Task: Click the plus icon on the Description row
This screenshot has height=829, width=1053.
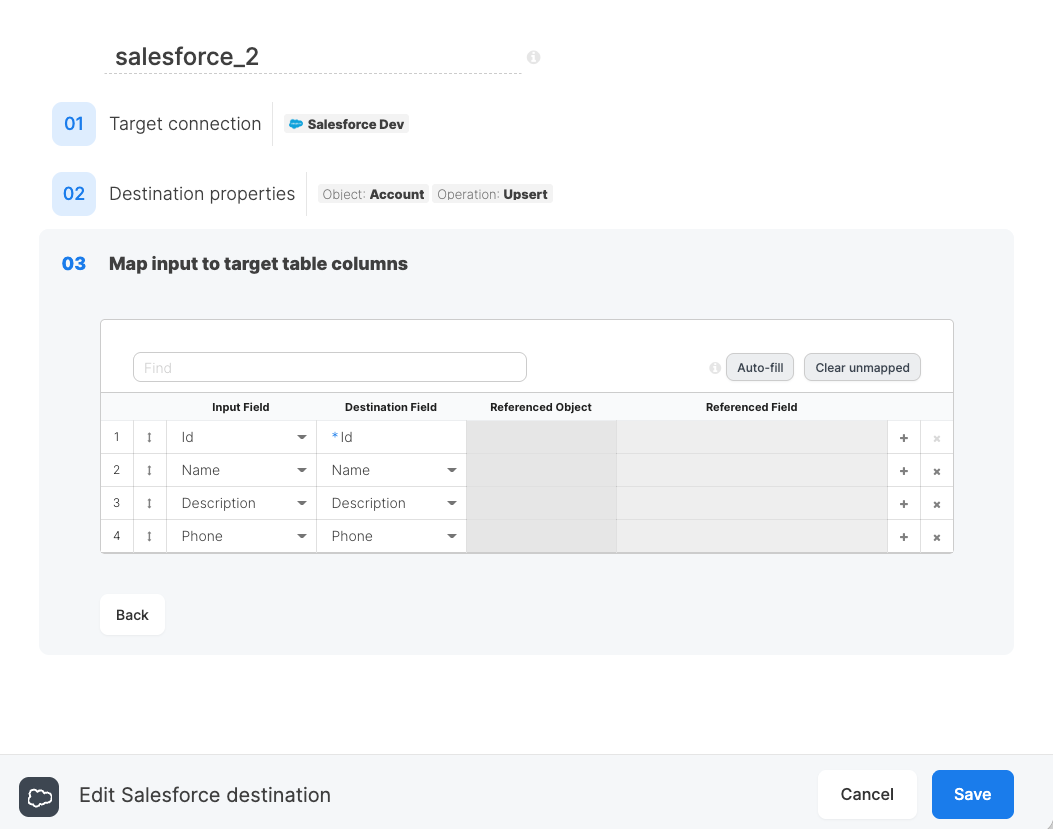Action: coord(903,503)
